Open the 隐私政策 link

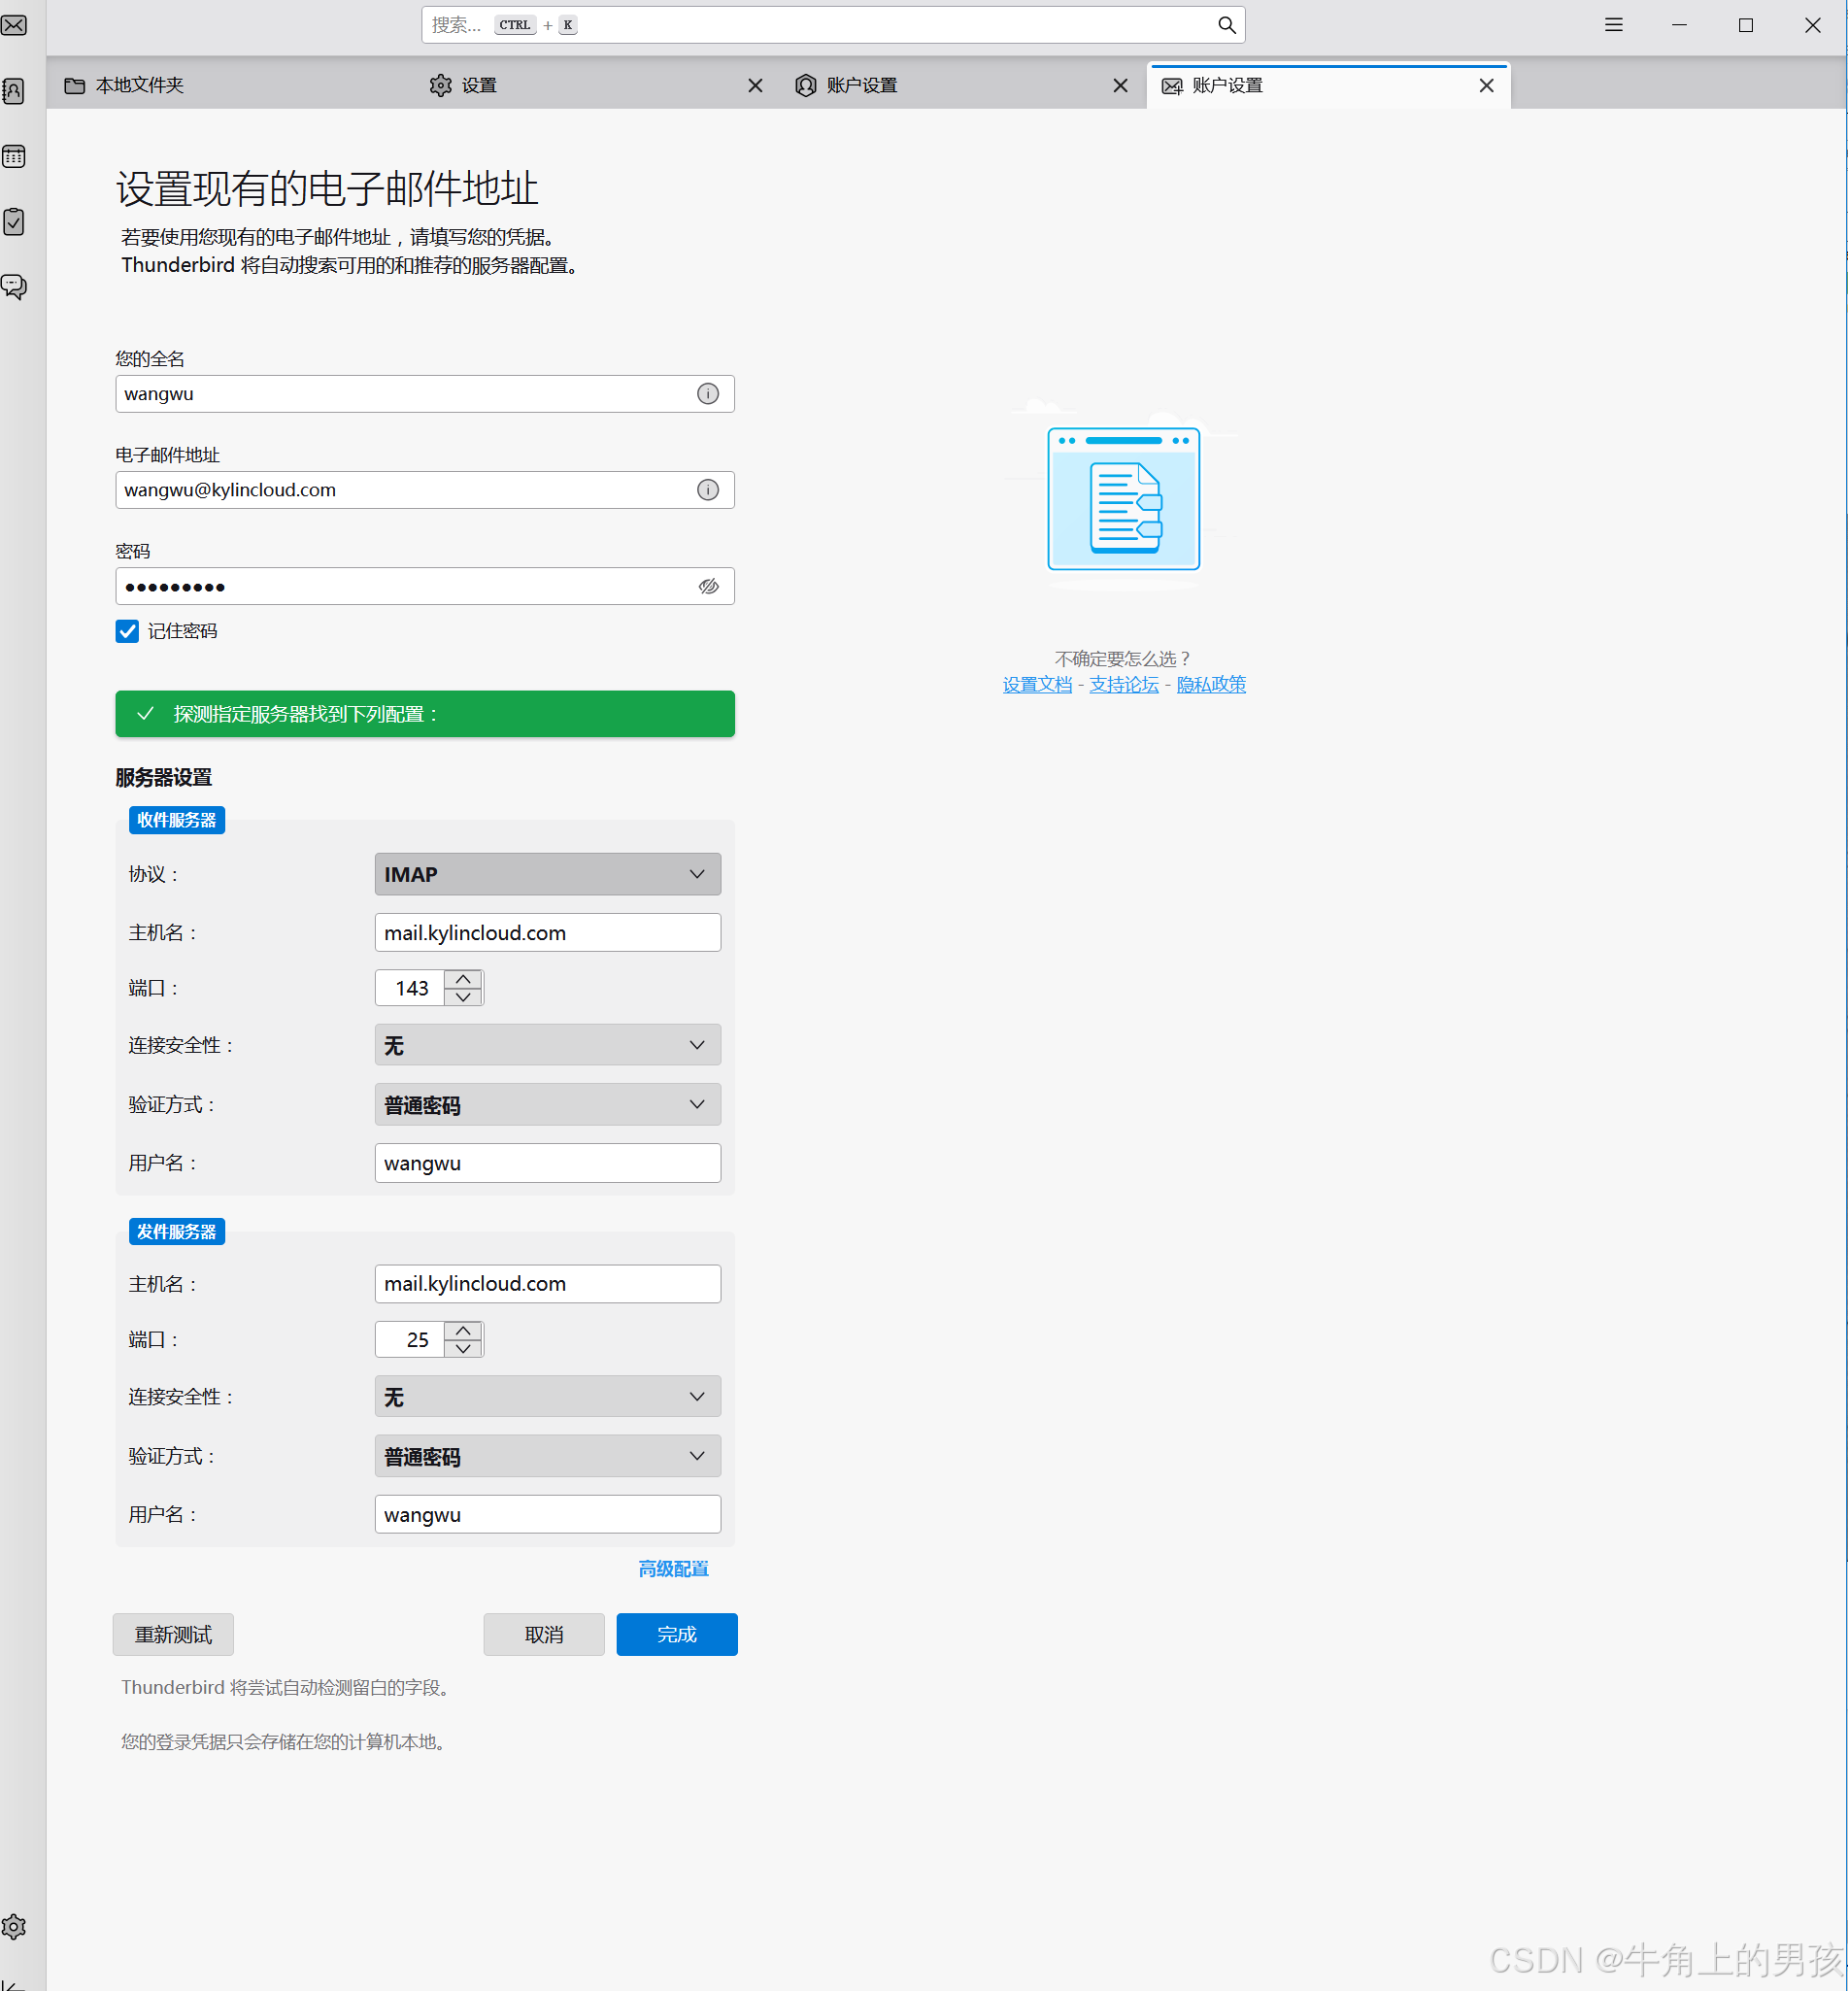(x=1211, y=684)
